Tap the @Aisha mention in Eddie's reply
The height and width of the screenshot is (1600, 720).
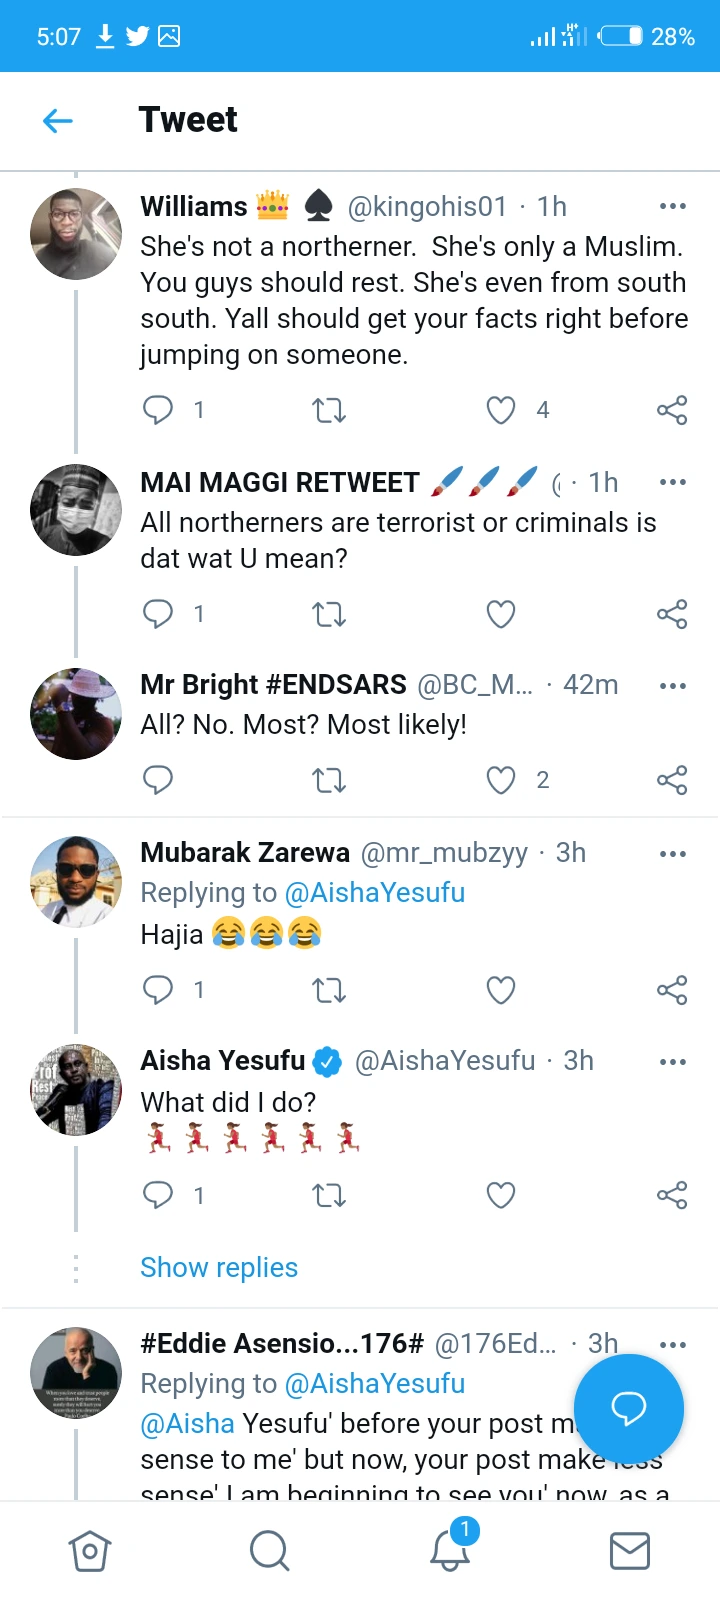pyautogui.click(x=187, y=1423)
